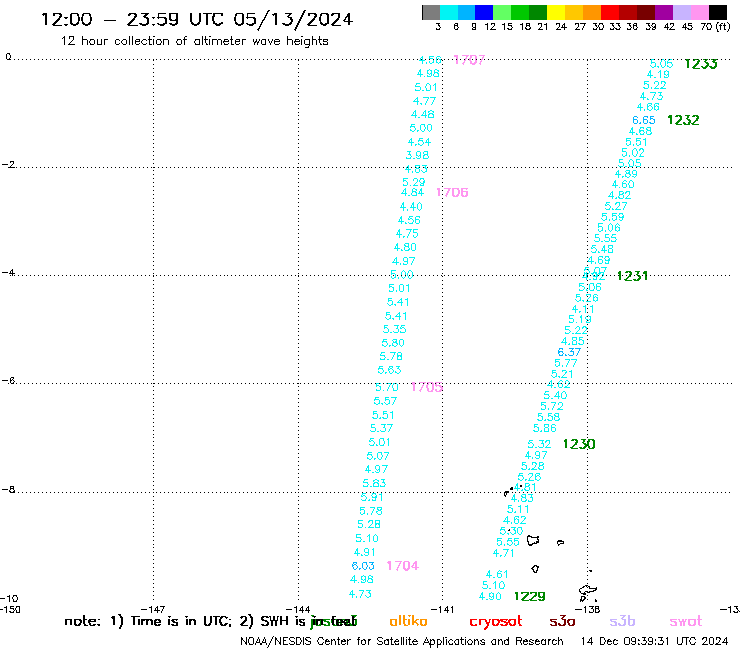Screen dimensions: 740x650
Task: Click the green time label 1231
Action: [x=632, y=276]
